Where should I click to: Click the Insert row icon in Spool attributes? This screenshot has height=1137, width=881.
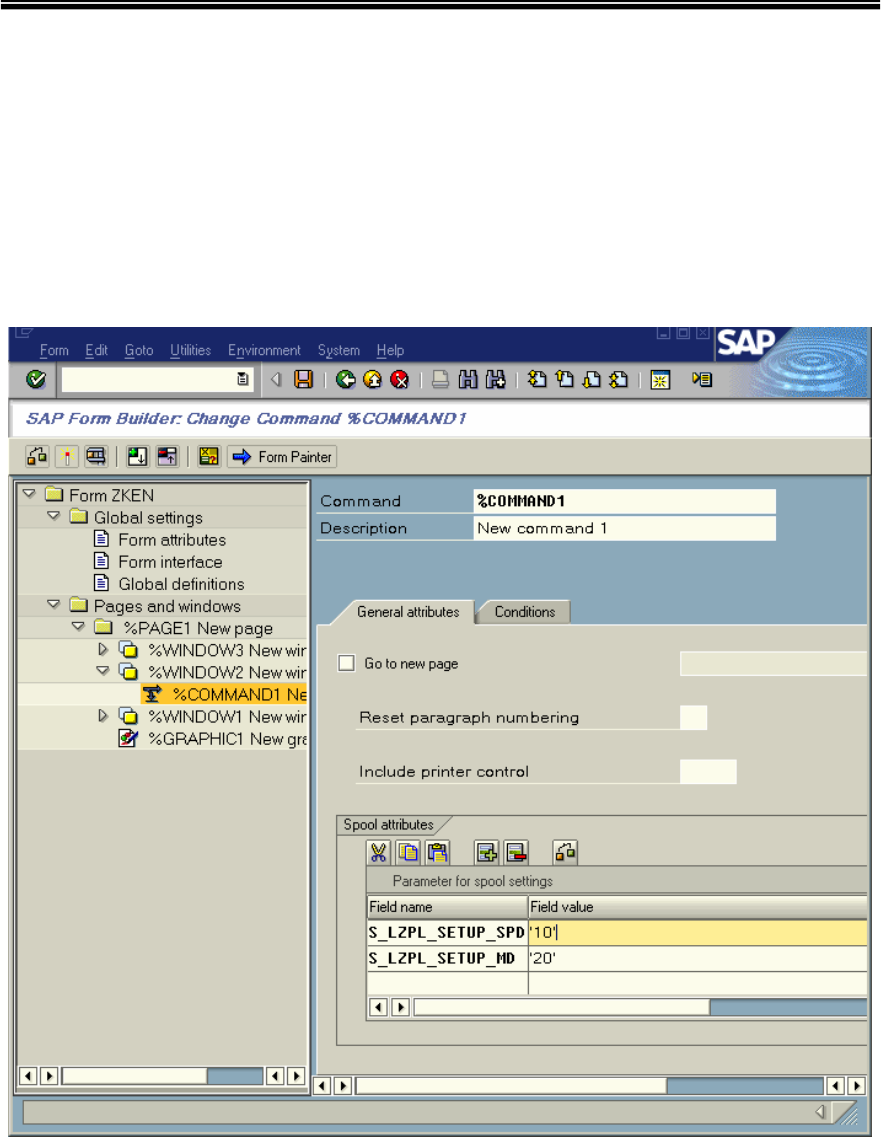pos(485,852)
